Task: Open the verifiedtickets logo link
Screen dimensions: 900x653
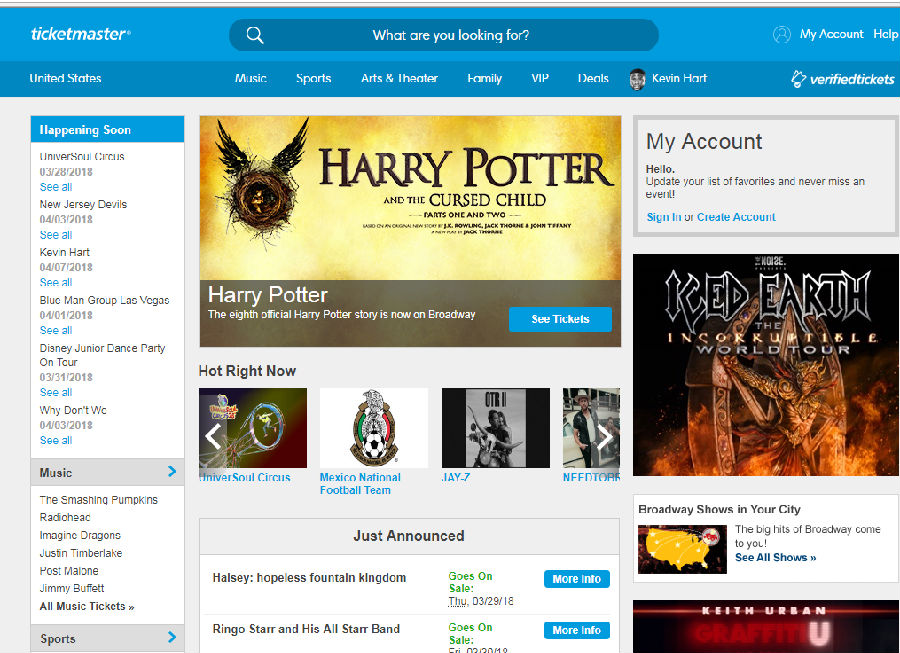Action: pos(843,79)
